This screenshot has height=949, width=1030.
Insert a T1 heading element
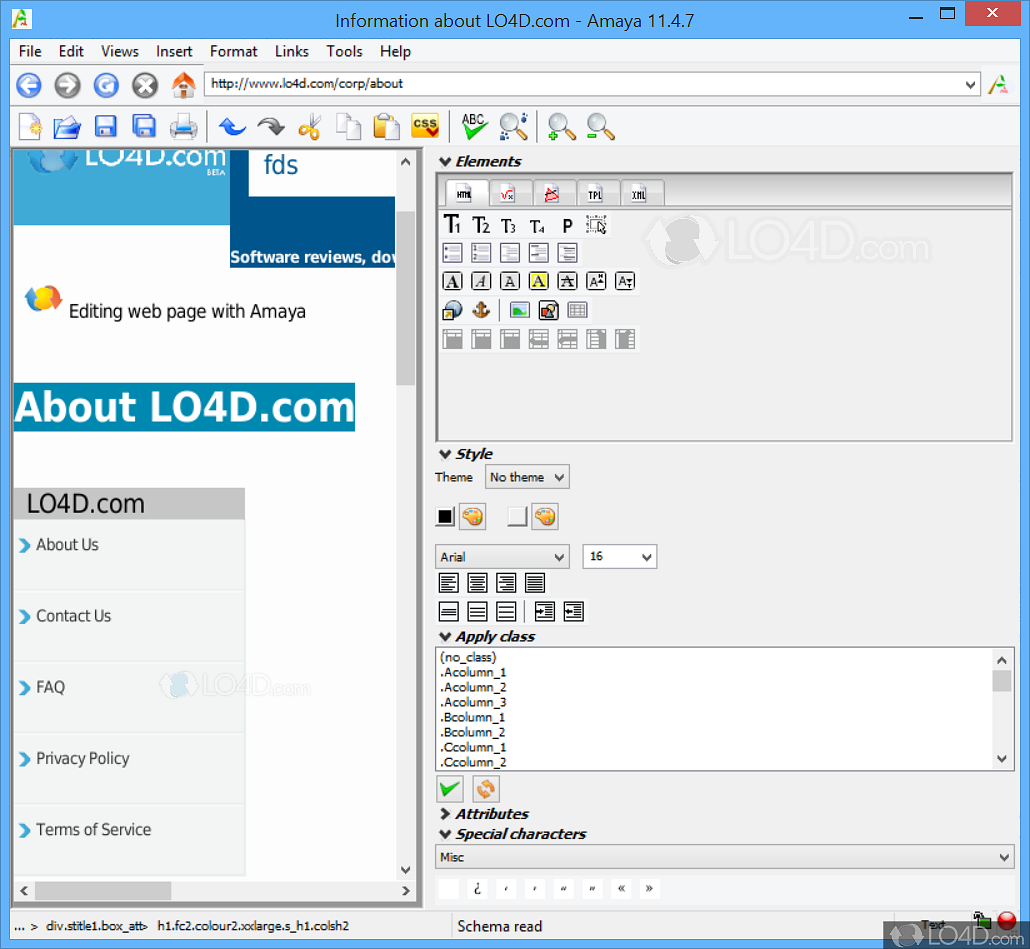pos(452,225)
